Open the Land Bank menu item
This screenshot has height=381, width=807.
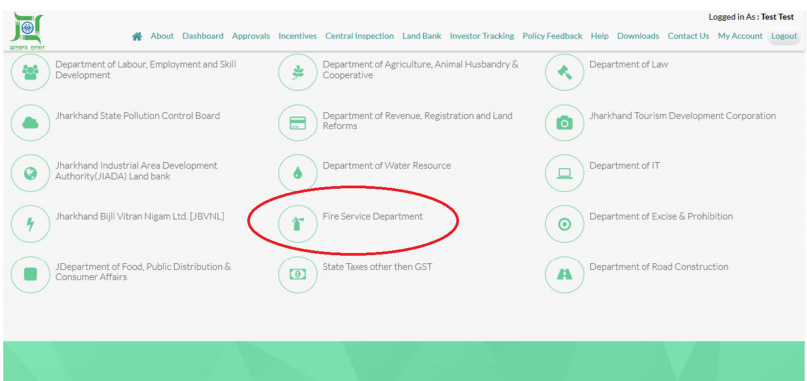click(422, 36)
